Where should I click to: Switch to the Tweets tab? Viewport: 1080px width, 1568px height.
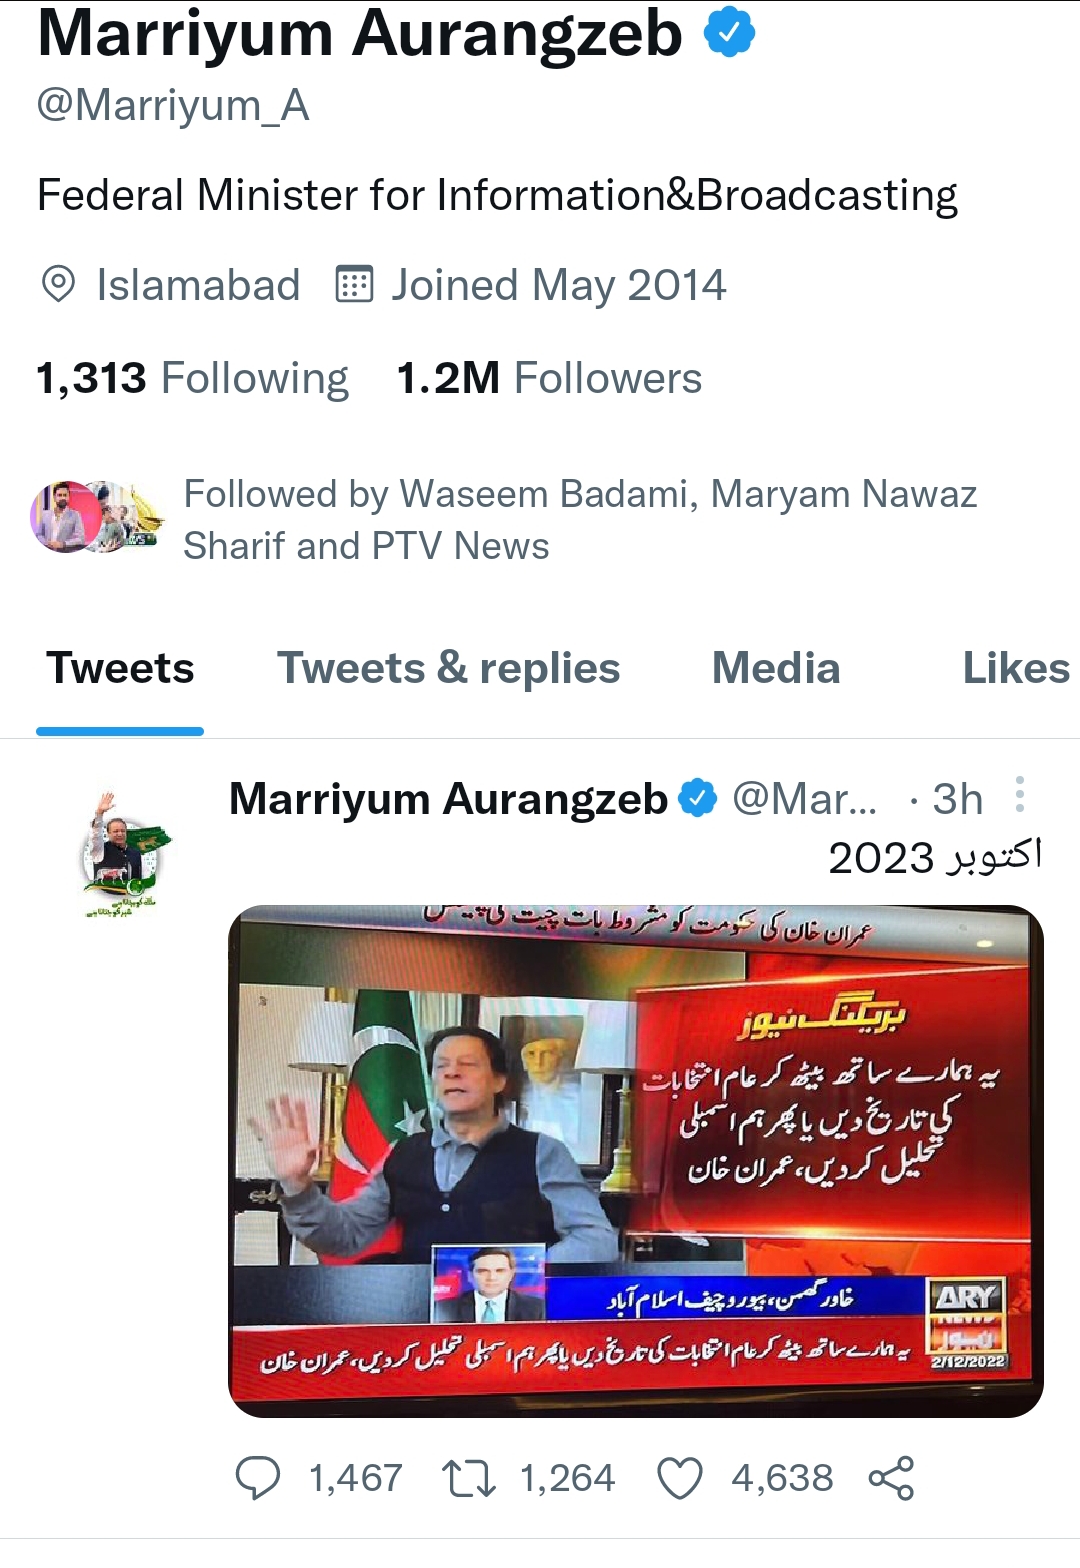[x=120, y=668]
